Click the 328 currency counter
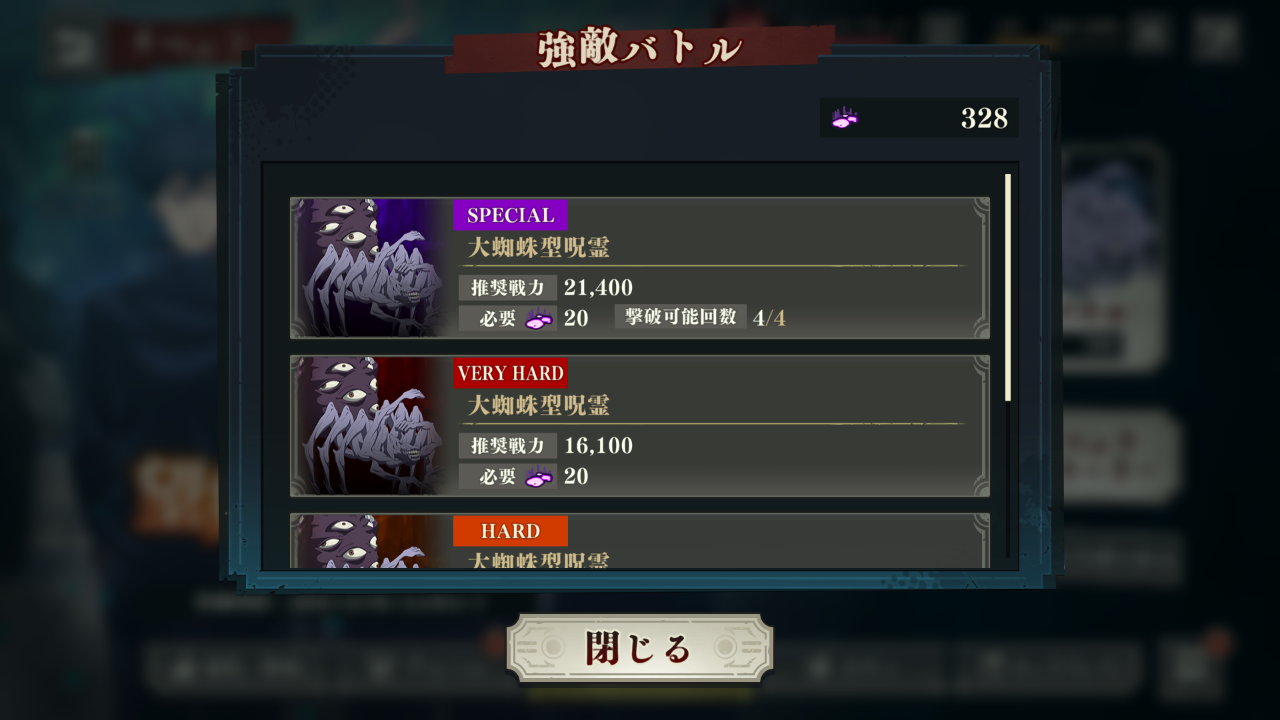This screenshot has width=1280, height=720. point(920,118)
